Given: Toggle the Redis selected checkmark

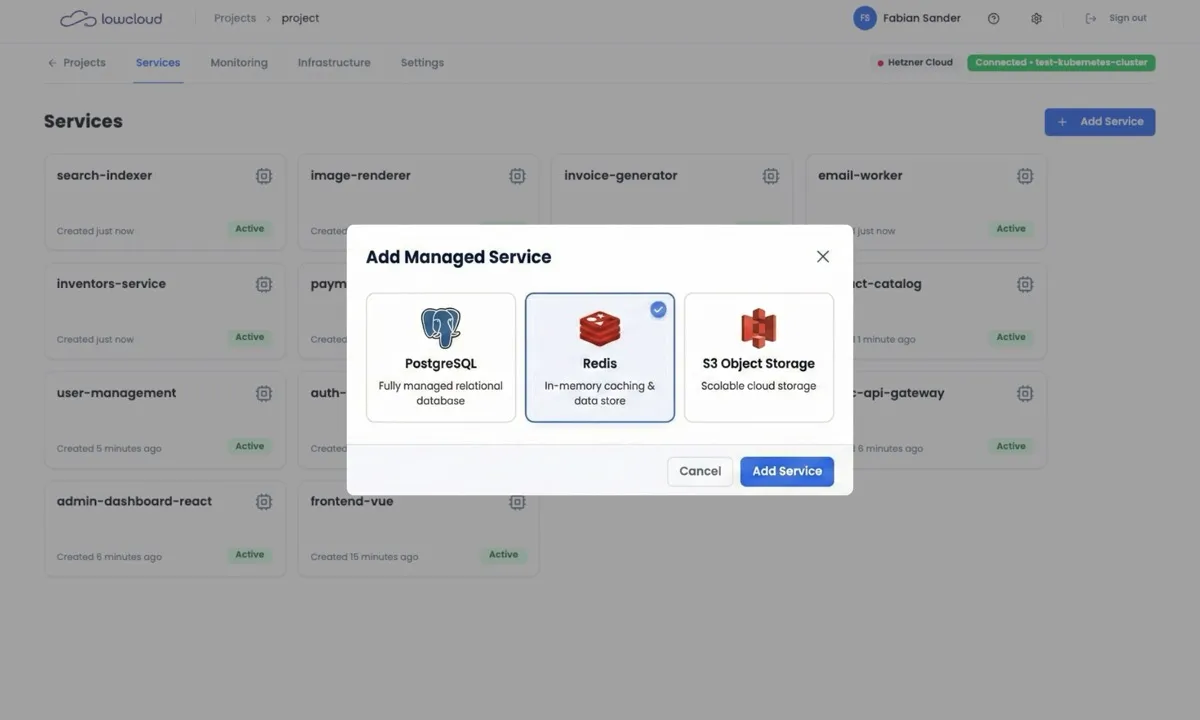Looking at the screenshot, I should [x=658, y=310].
